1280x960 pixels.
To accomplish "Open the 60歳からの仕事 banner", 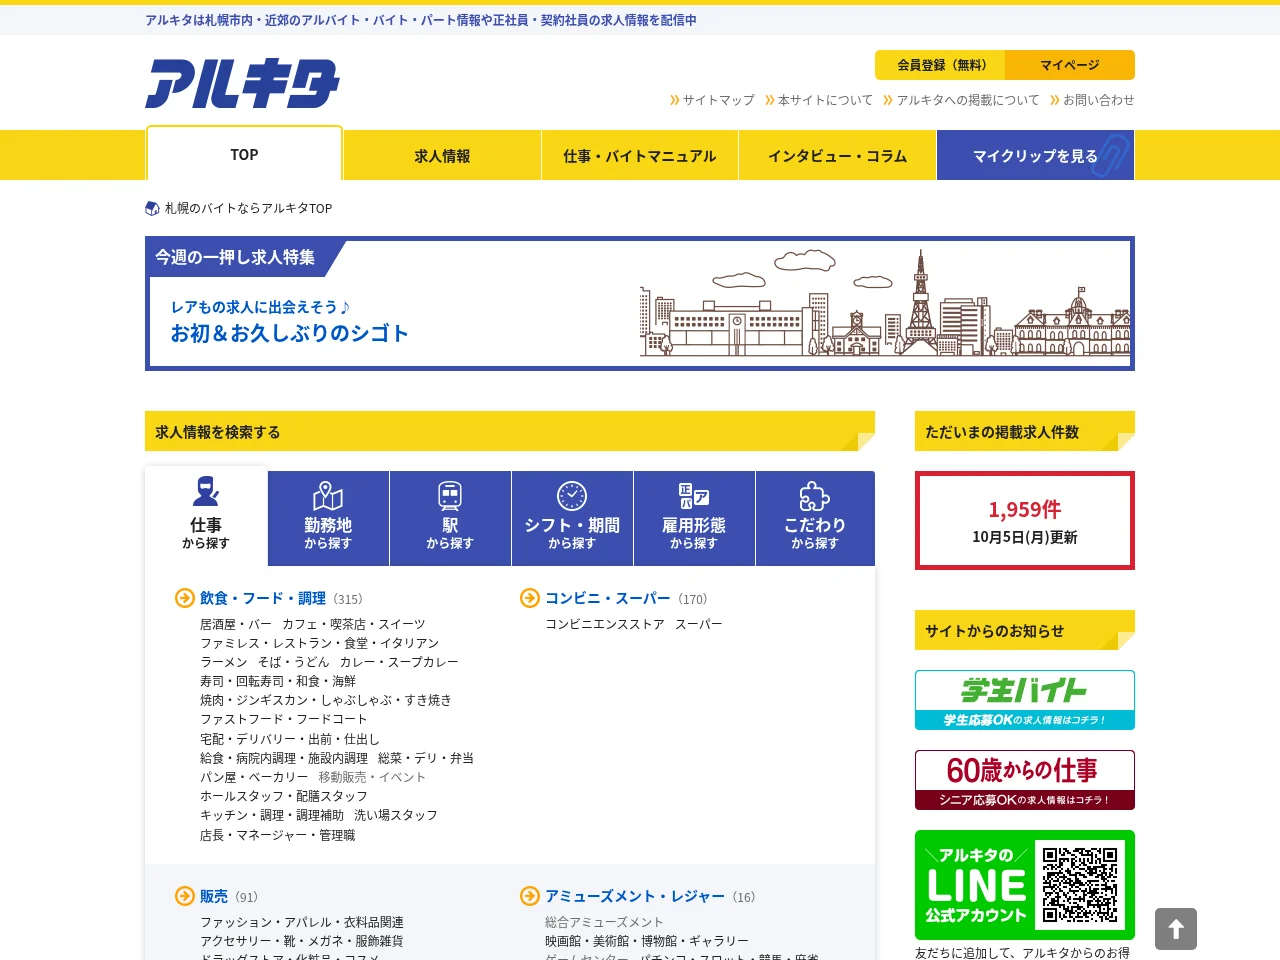I will [1025, 780].
